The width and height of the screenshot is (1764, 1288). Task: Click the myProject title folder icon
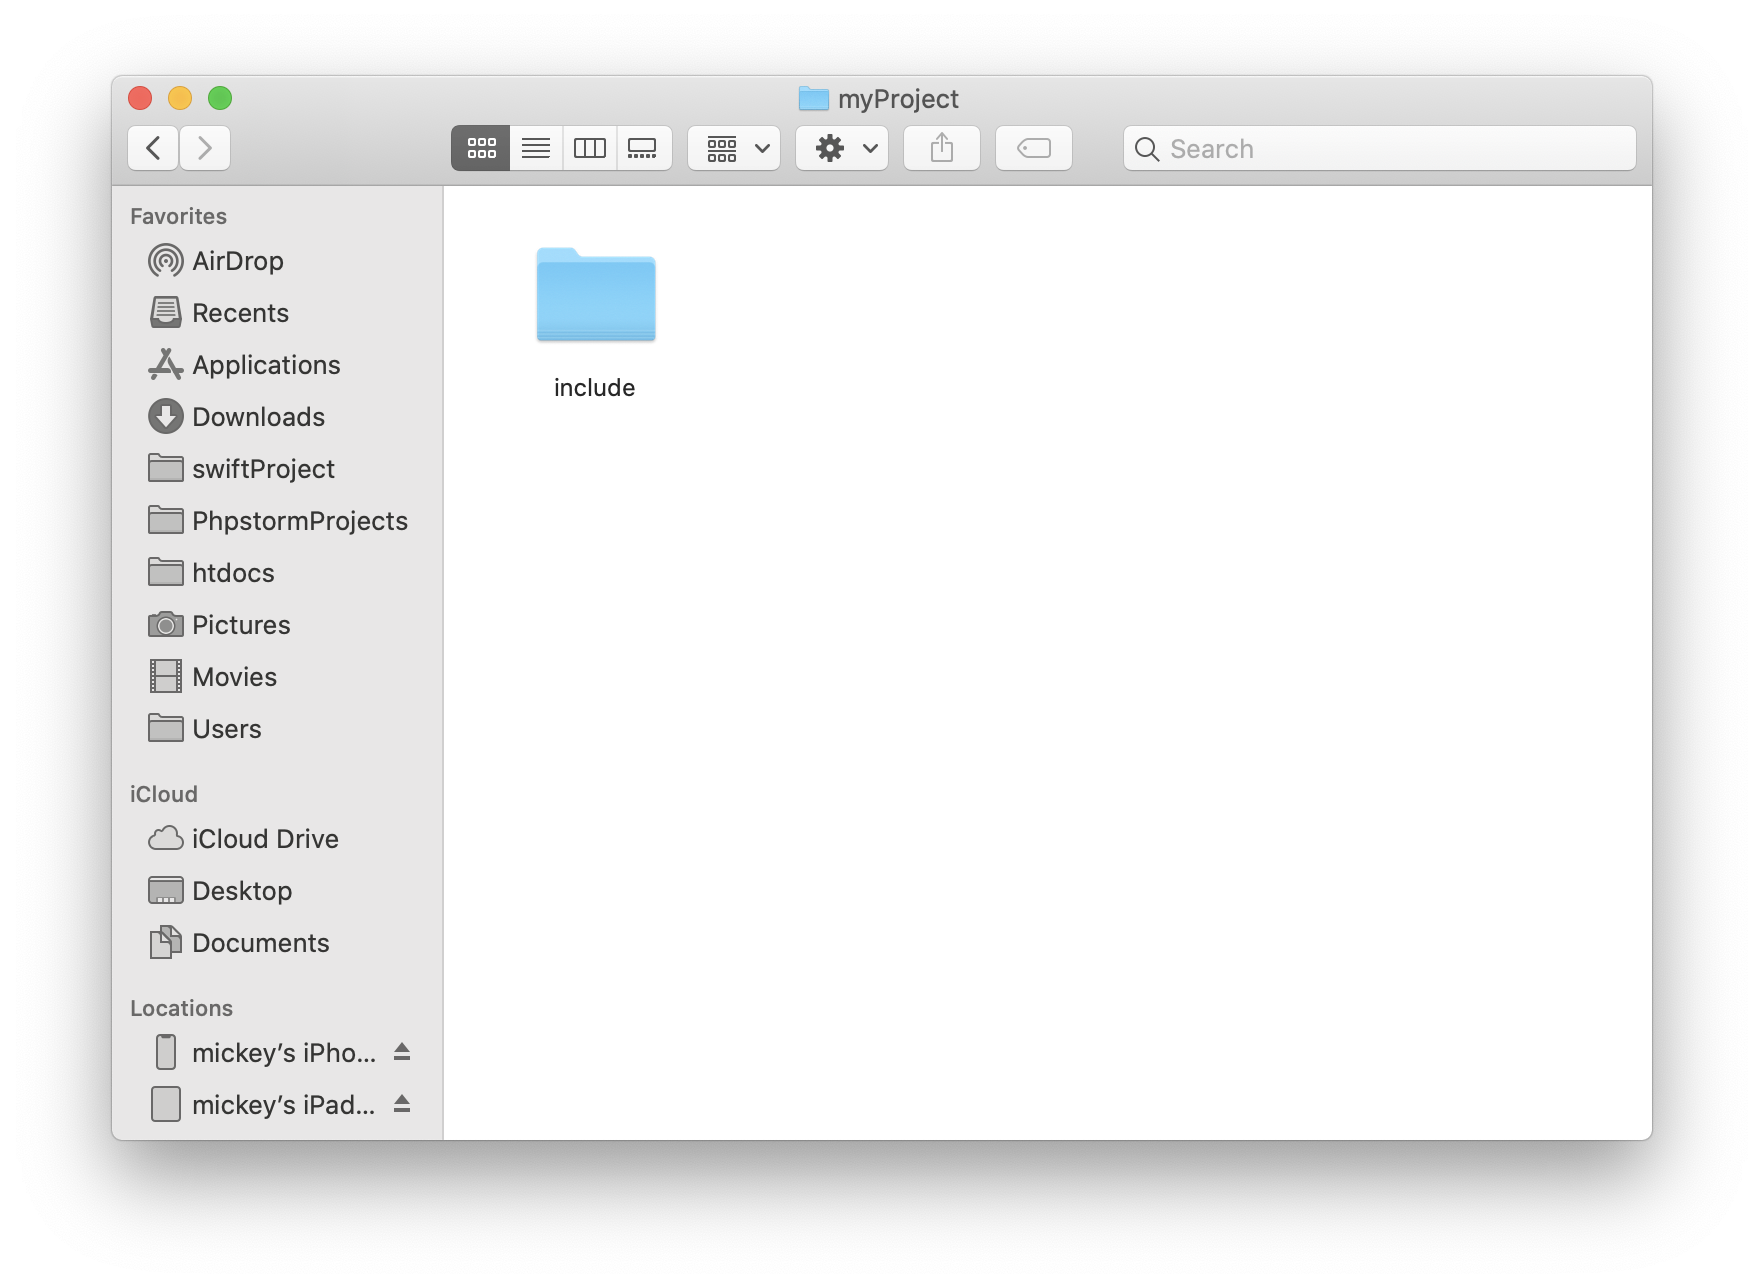(x=814, y=98)
